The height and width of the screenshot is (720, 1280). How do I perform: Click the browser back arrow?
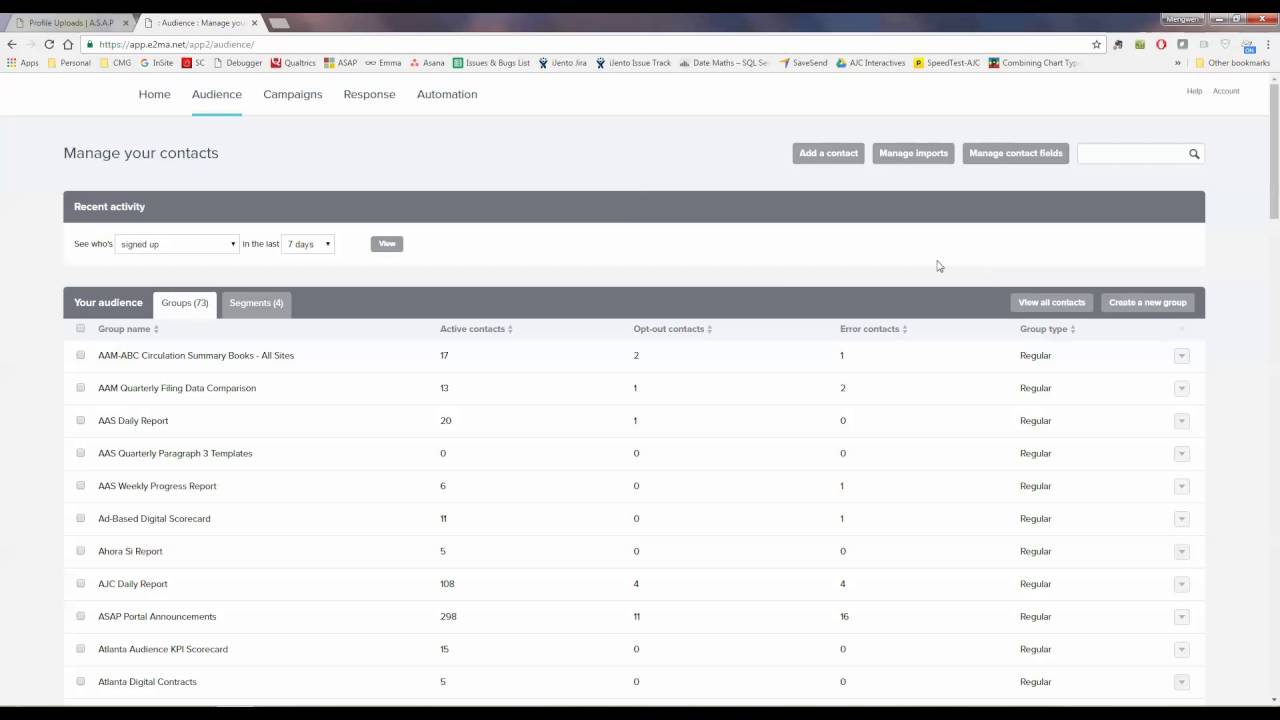[12, 44]
